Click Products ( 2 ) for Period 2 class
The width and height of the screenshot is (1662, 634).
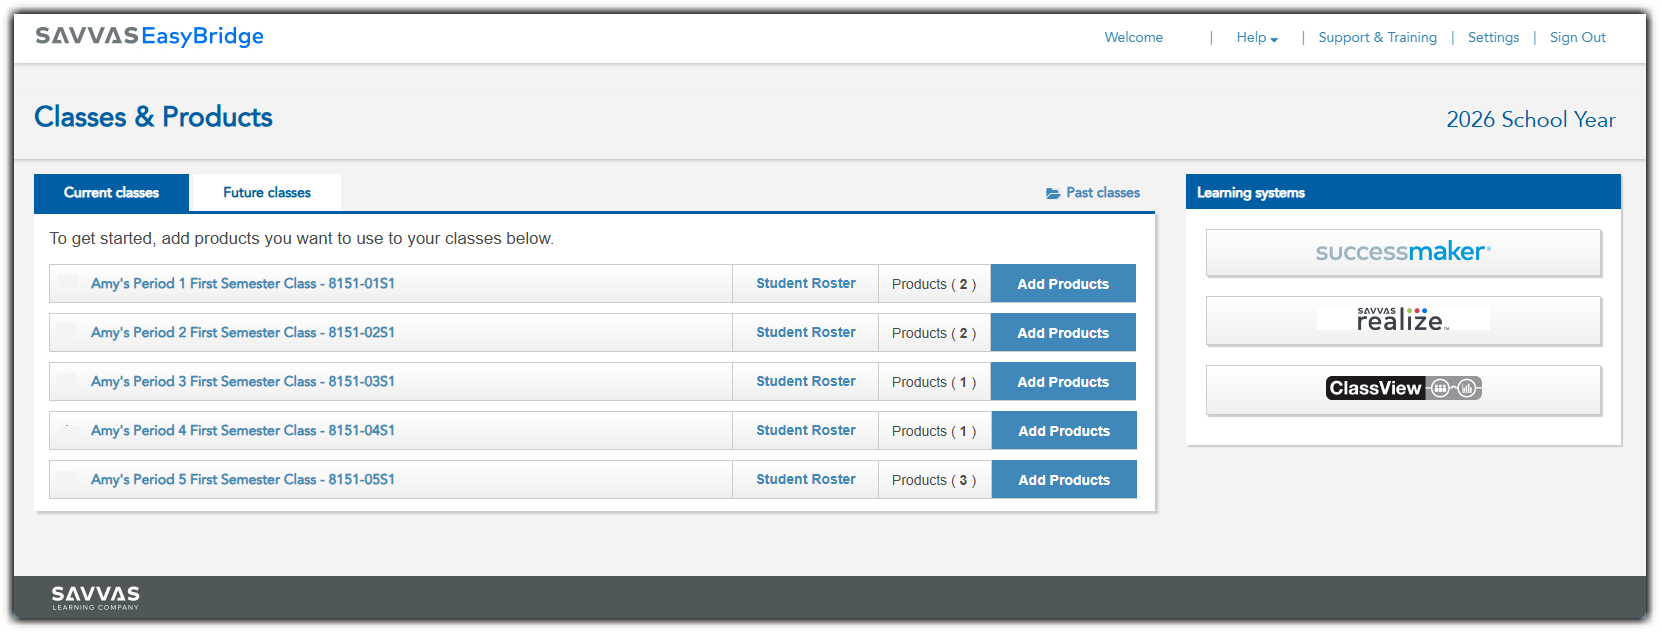[934, 333]
